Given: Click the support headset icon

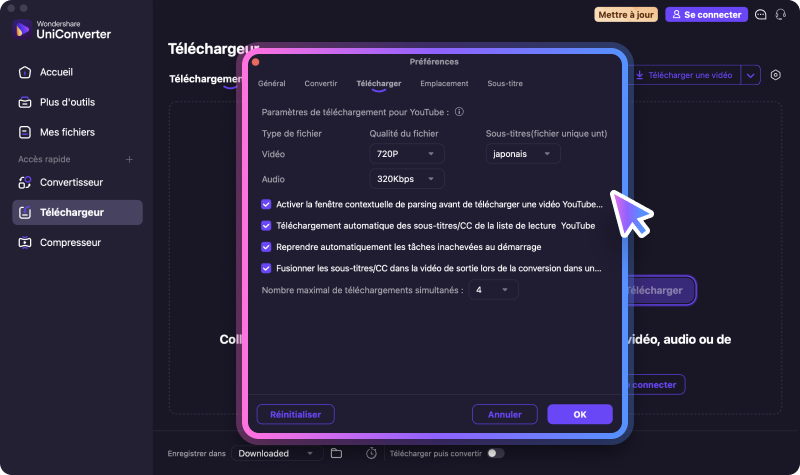Looking at the screenshot, I should pyautogui.click(x=781, y=14).
